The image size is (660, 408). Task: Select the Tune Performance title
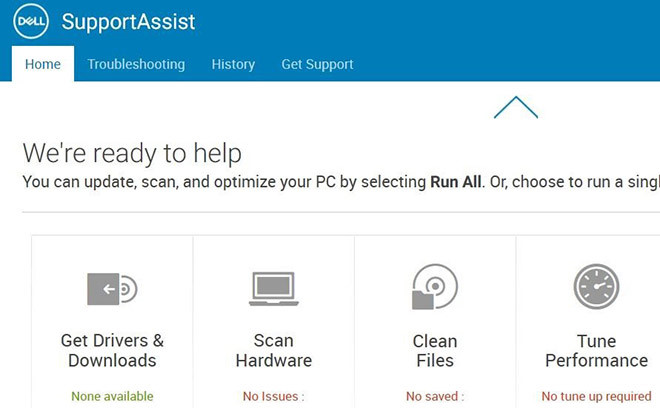tap(597, 351)
